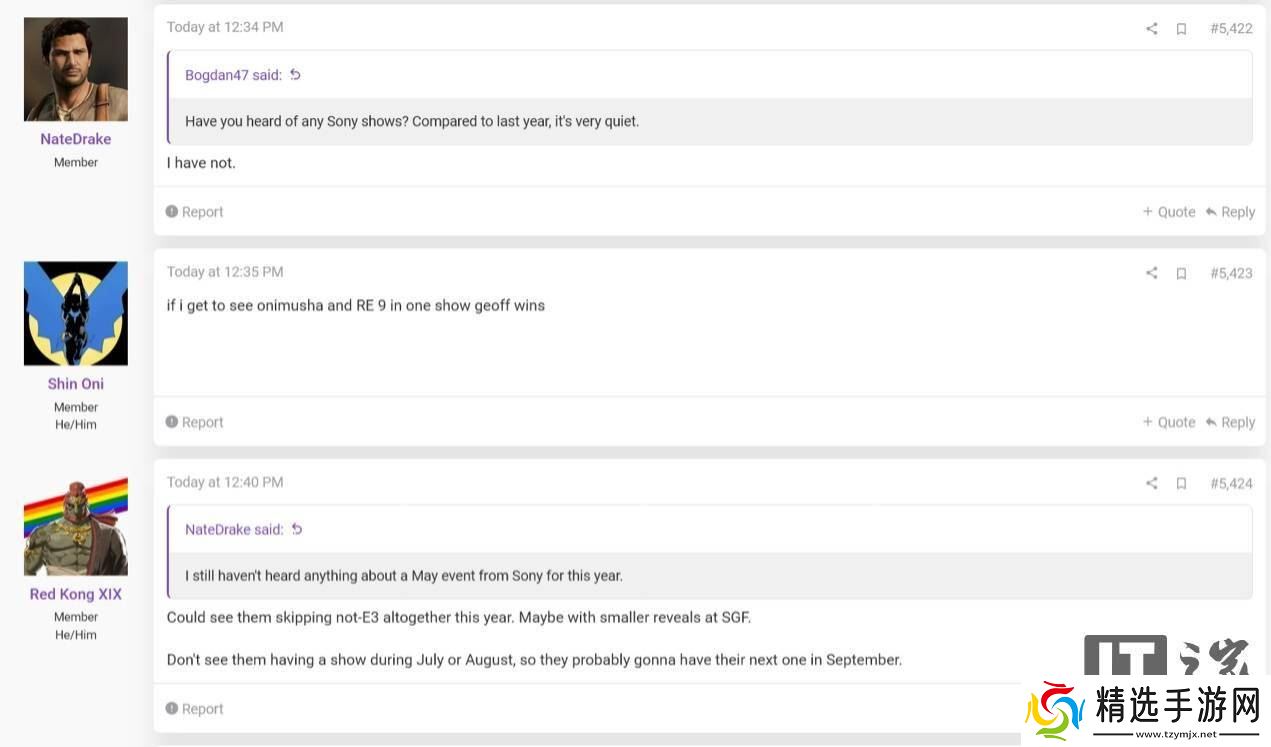The height and width of the screenshot is (747, 1271).
Task: Click Red Kong XIX's avatar image
Action: [76, 526]
